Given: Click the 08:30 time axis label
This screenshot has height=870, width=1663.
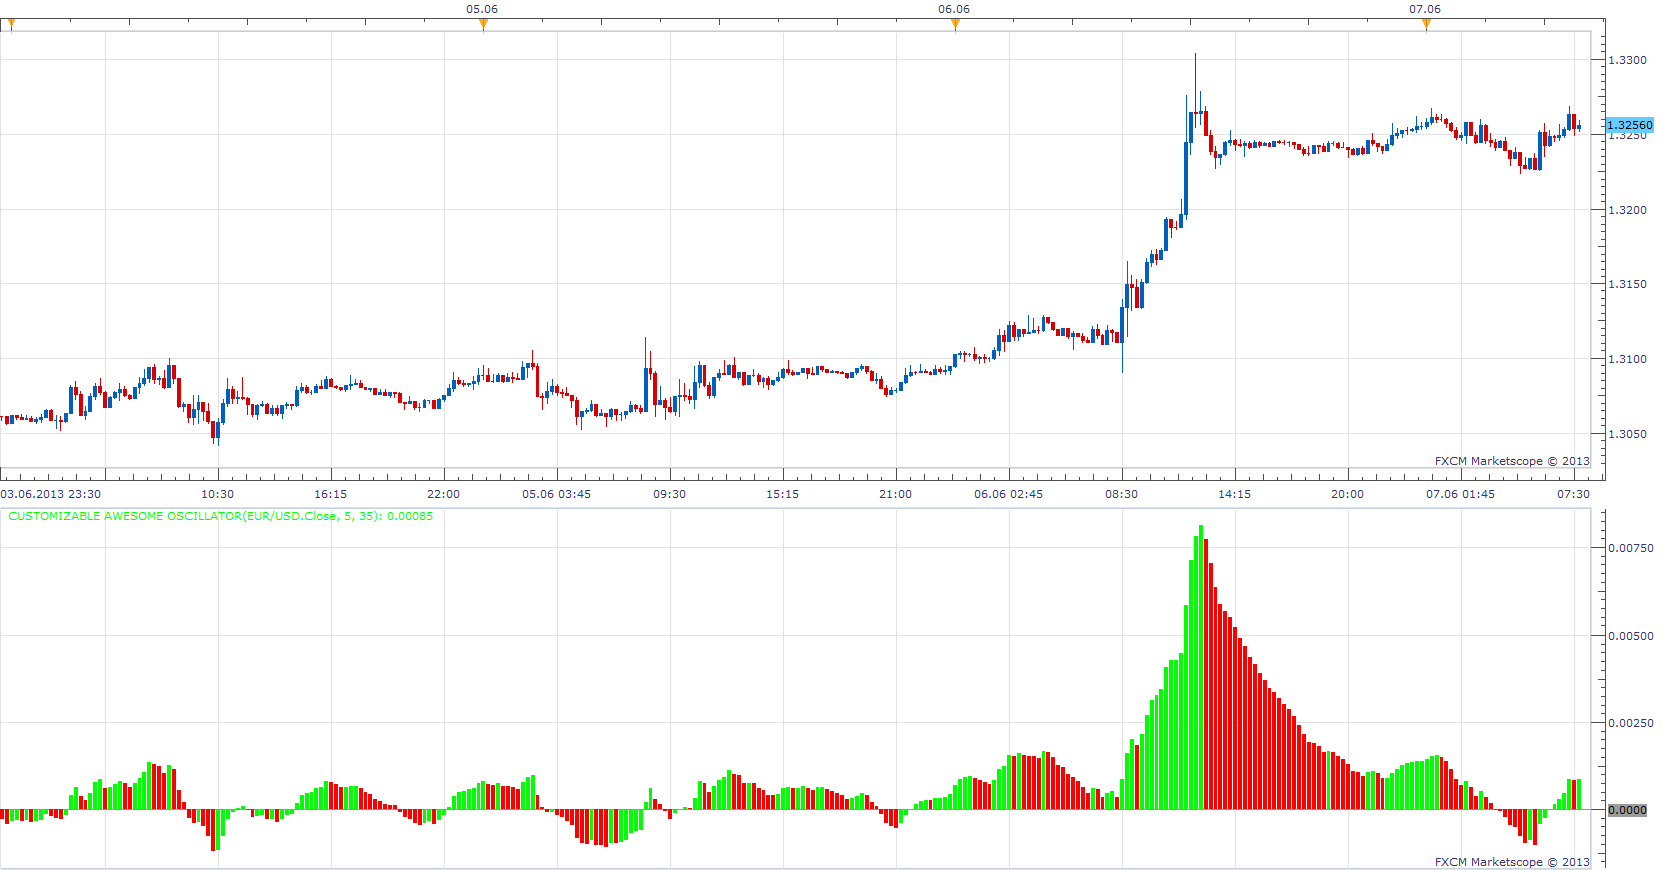Looking at the screenshot, I should point(1121,494).
